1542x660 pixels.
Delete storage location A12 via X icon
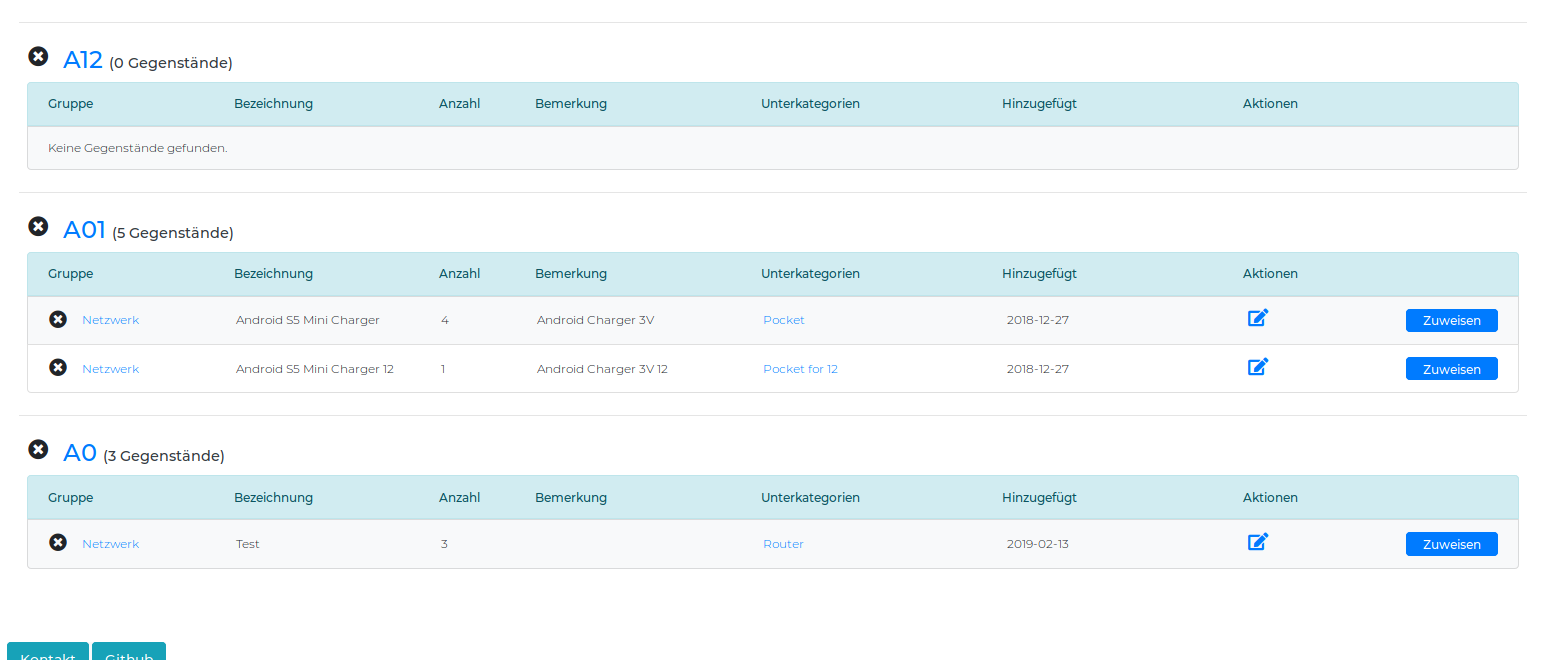[38, 57]
